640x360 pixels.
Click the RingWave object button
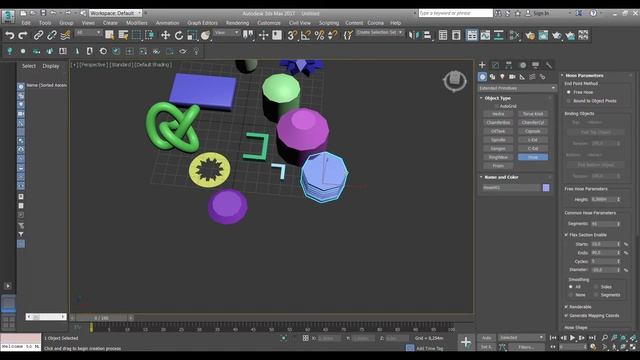tap(498, 157)
